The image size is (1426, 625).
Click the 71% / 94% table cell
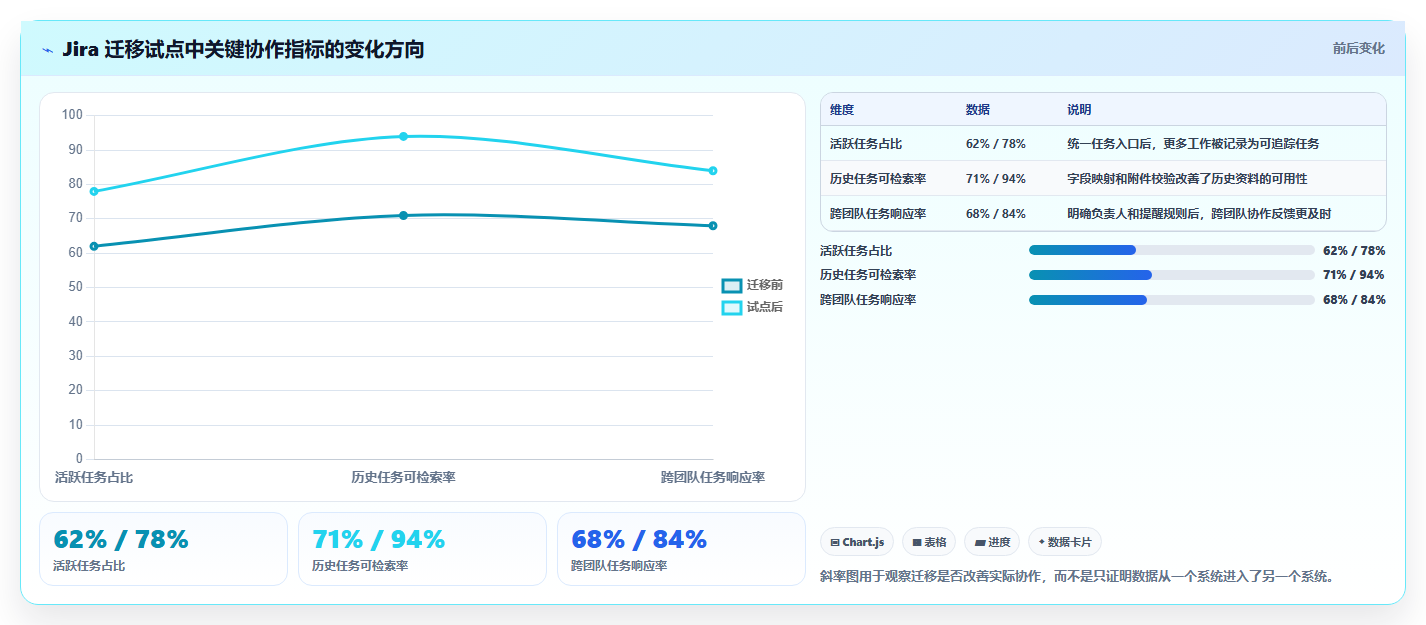click(996, 179)
